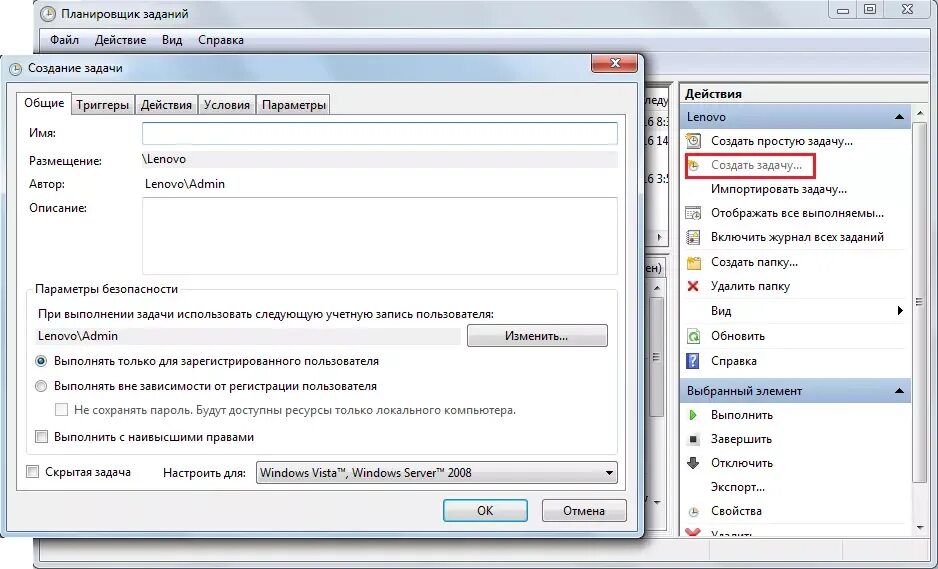
Task: Select Выполнять вне зависимости от регистрации пользователя
Action: (41, 387)
